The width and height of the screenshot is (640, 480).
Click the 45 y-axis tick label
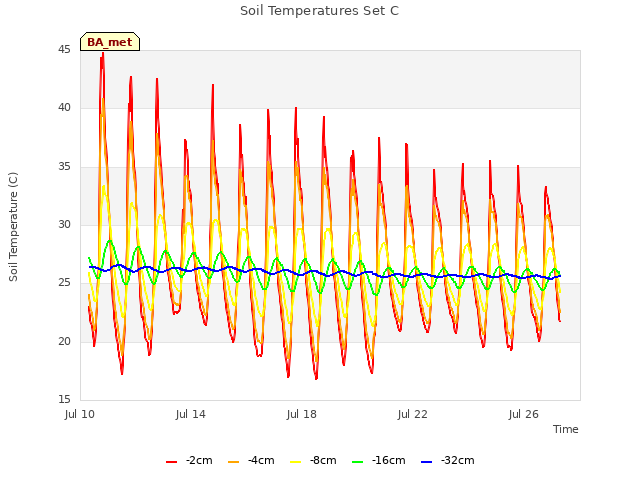point(64,49)
